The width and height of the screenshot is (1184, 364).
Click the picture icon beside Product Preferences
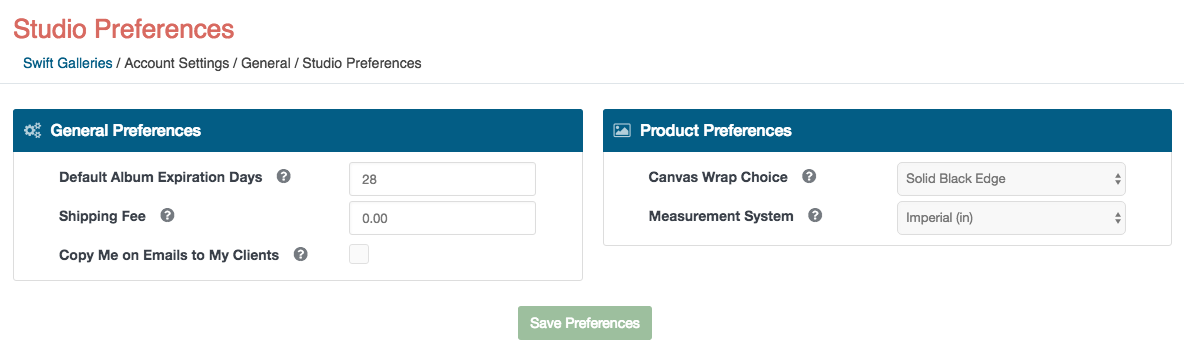(x=622, y=131)
